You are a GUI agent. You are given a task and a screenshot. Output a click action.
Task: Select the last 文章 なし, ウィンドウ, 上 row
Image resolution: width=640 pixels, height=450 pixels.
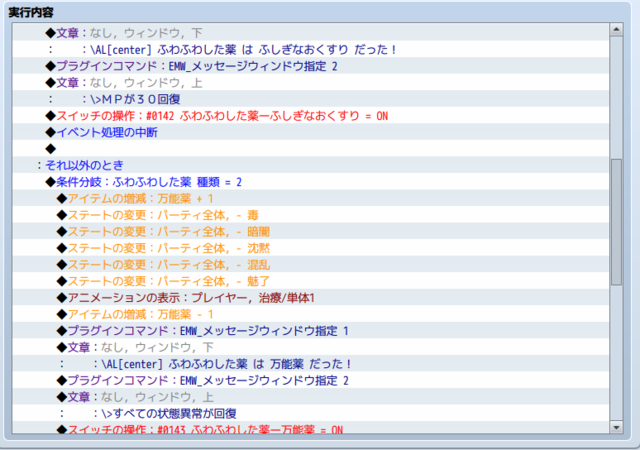pyautogui.click(x=311, y=397)
